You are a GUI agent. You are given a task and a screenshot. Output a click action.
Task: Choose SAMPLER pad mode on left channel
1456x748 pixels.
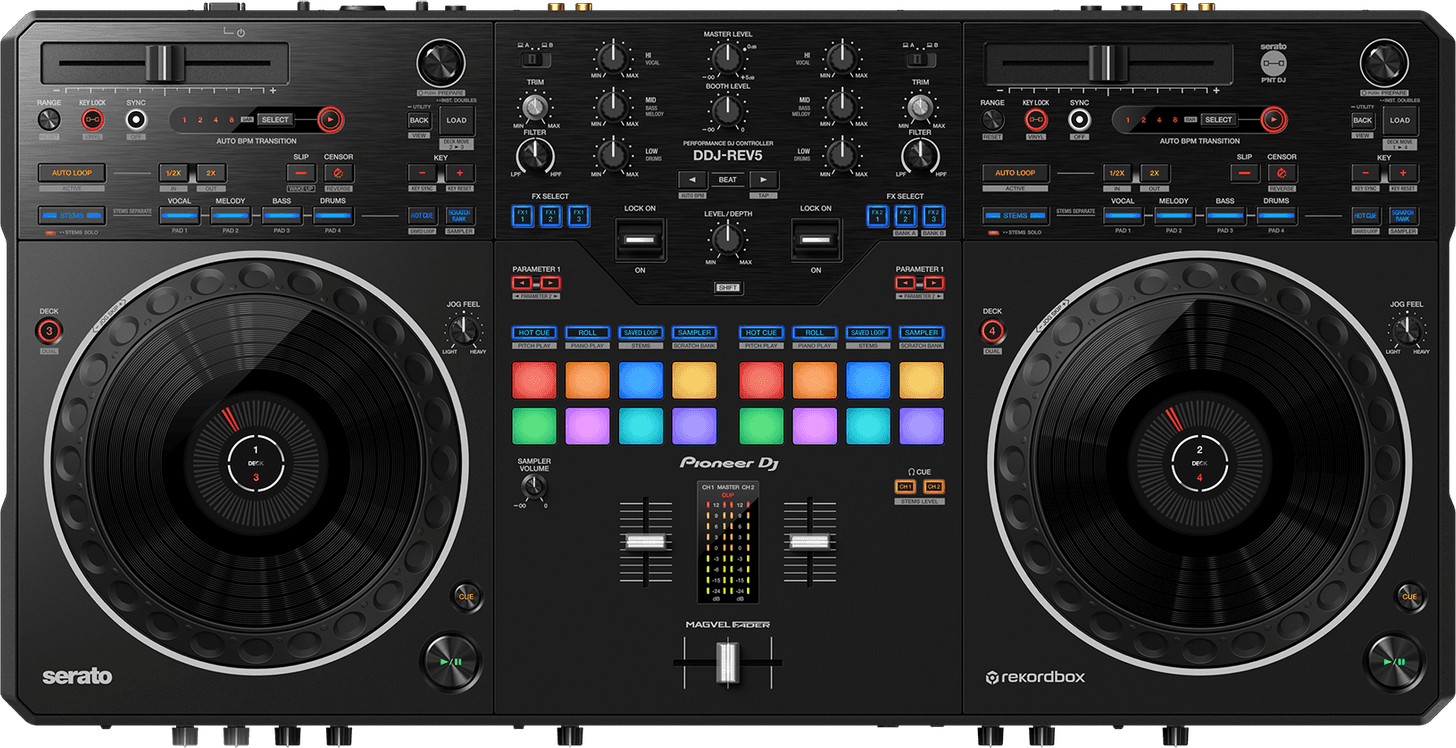pos(694,332)
